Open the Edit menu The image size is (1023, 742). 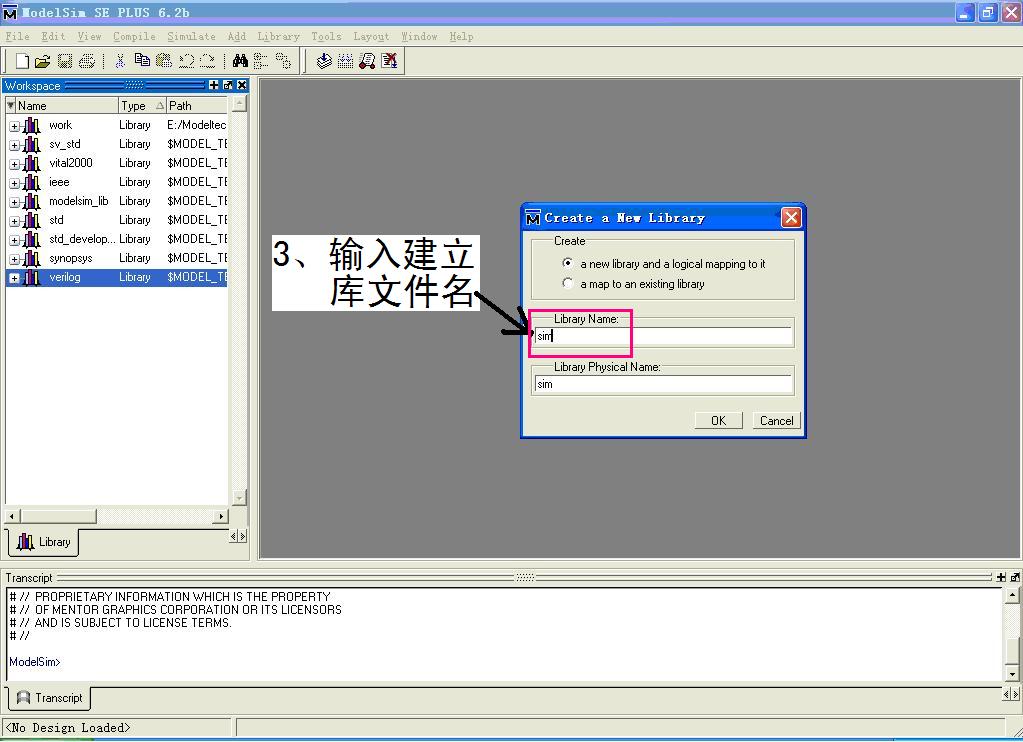click(53, 37)
